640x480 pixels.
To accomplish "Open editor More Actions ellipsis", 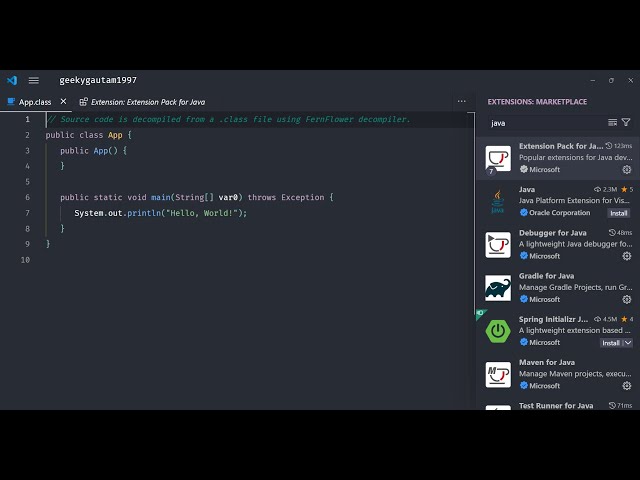I will coord(461,101).
